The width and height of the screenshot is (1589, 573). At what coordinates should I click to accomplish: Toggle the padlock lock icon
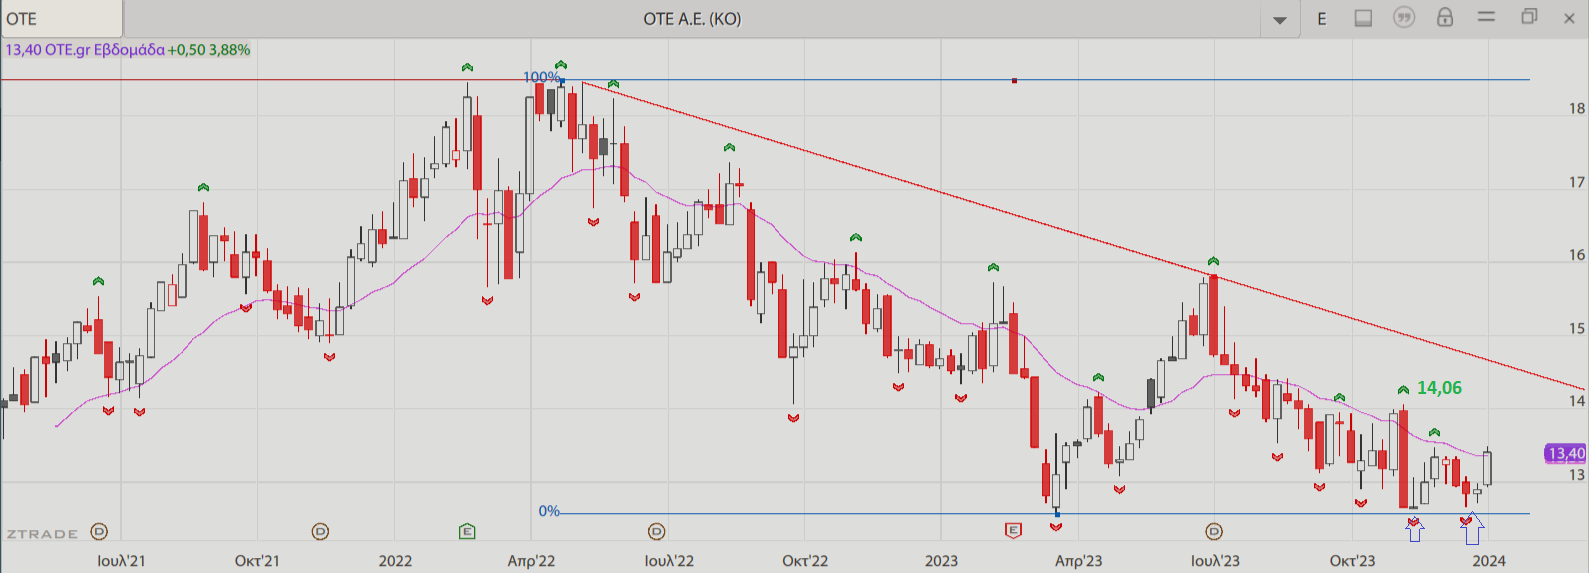click(x=1445, y=17)
